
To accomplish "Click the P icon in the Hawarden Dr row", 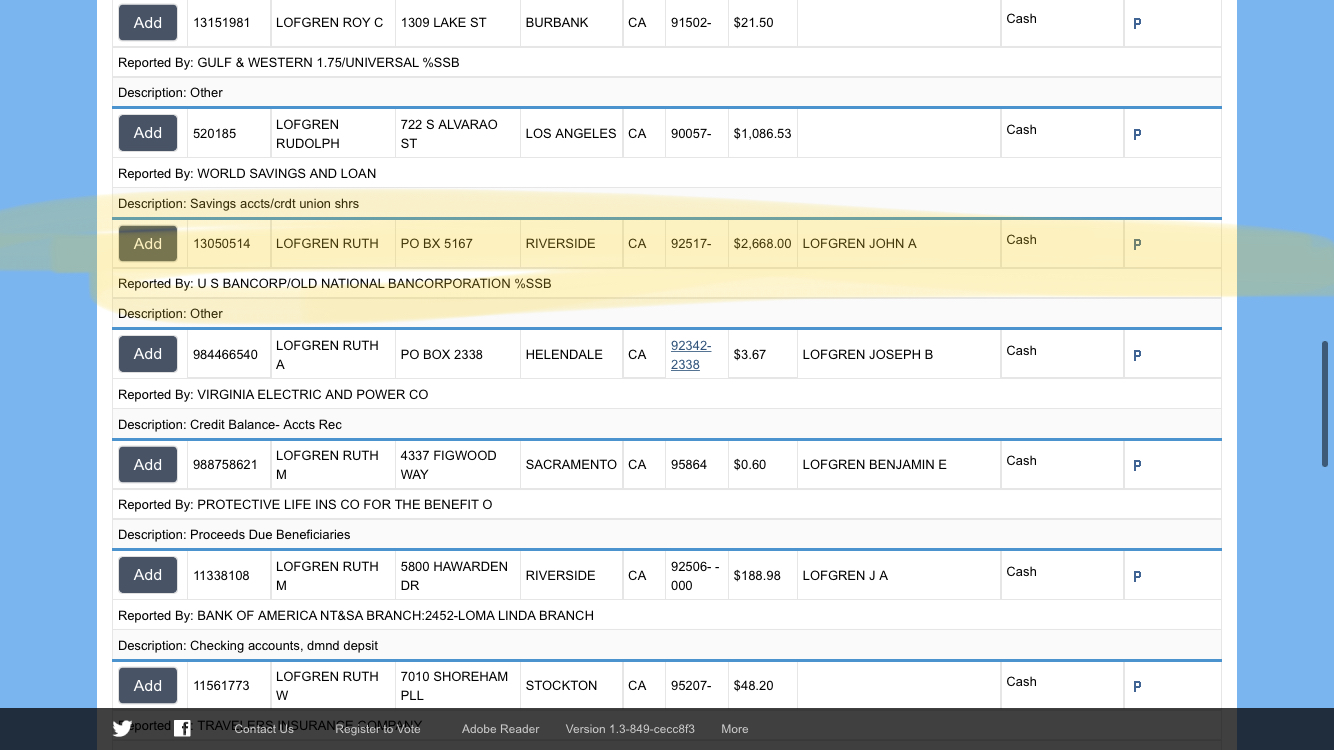I will (1137, 576).
